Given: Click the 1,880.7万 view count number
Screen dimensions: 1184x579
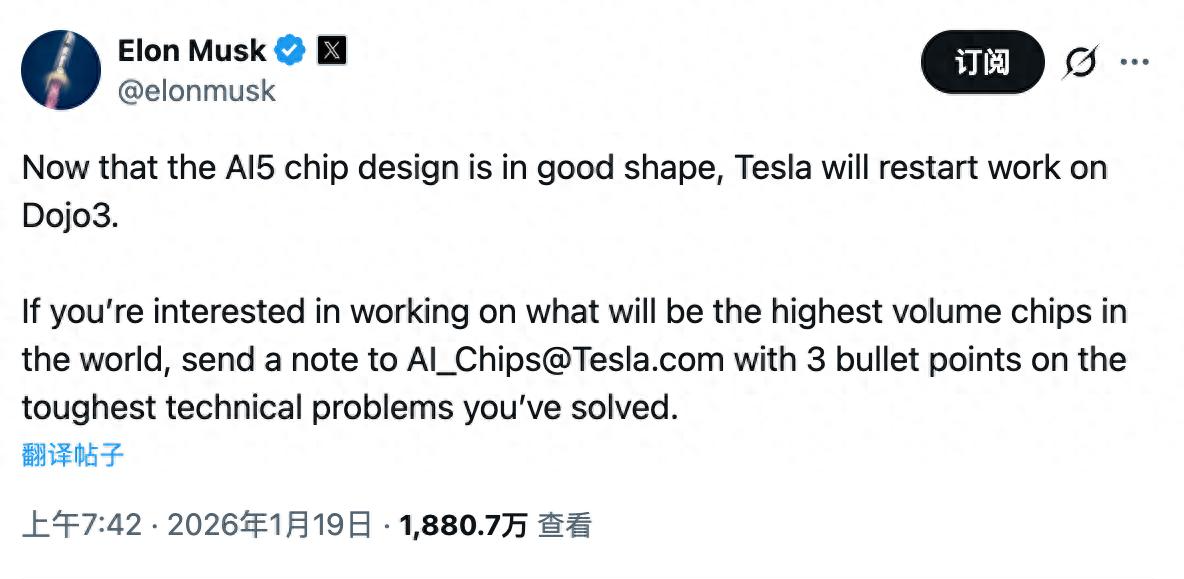Looking at the screenshot, I should (463, 525).
